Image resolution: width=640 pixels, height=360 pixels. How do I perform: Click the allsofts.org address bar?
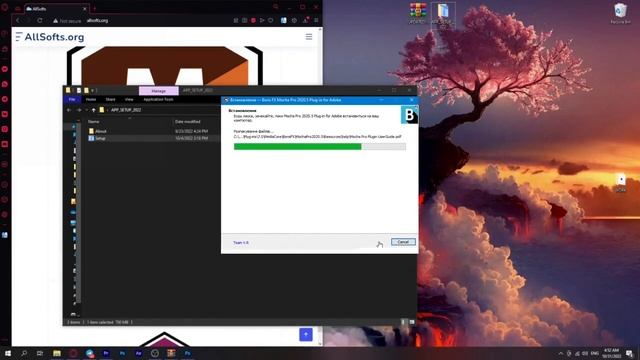click(x=97, y=20)
